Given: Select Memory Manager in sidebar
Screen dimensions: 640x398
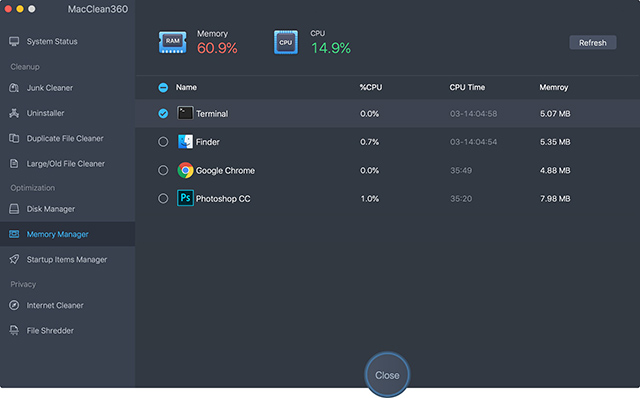Looking at the screenshot, I should pos(67,234).
